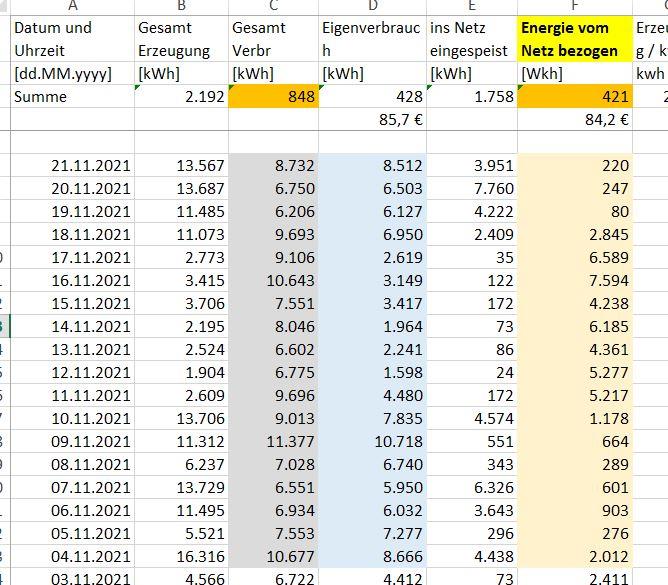668x585 pixels.
Task: Select the date cell 04.11.2021
Action: click(72, 556)
